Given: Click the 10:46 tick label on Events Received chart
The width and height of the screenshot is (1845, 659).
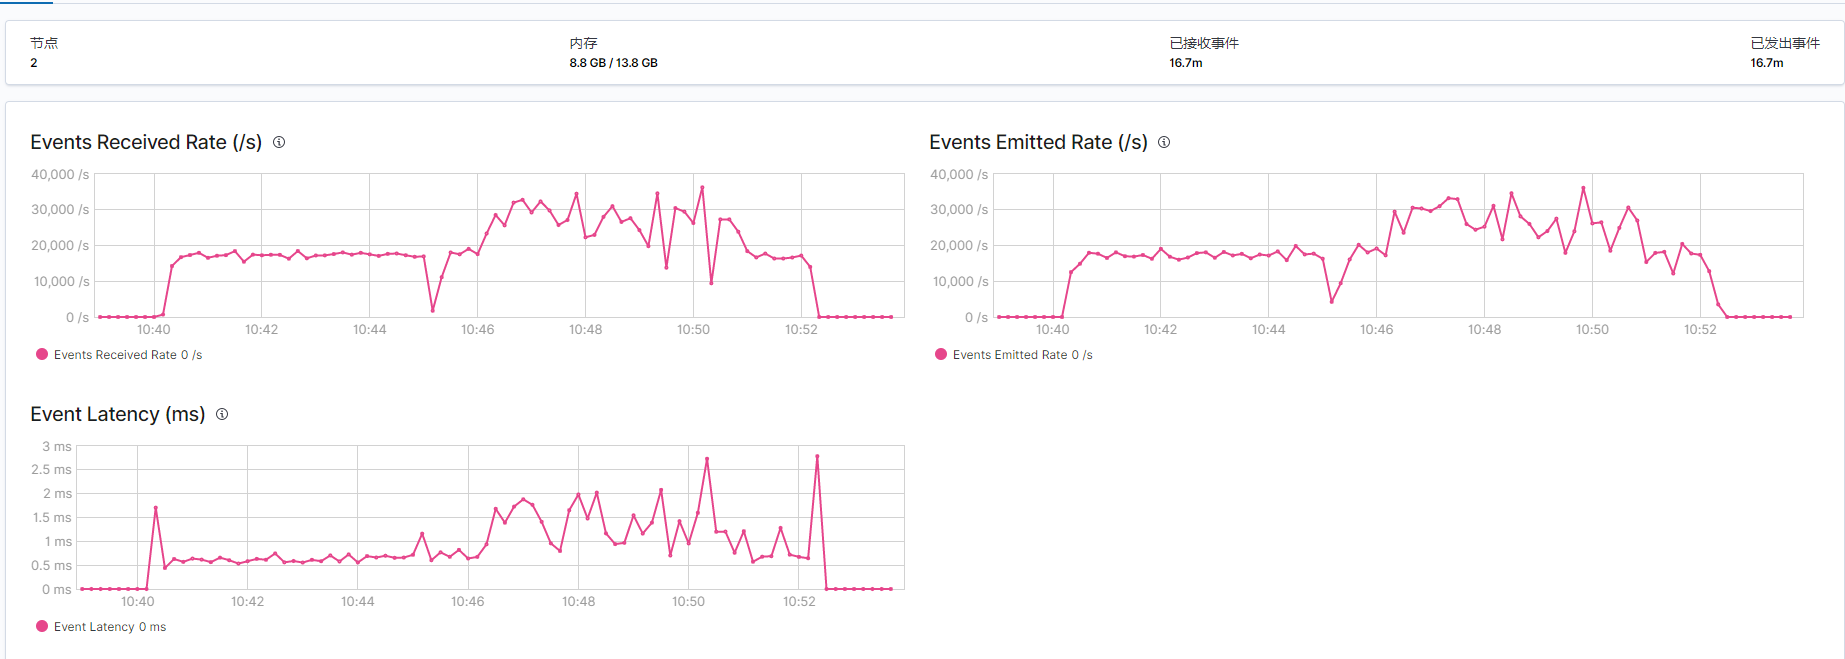Looking at the screenshot, I should [x=477, y=329].
